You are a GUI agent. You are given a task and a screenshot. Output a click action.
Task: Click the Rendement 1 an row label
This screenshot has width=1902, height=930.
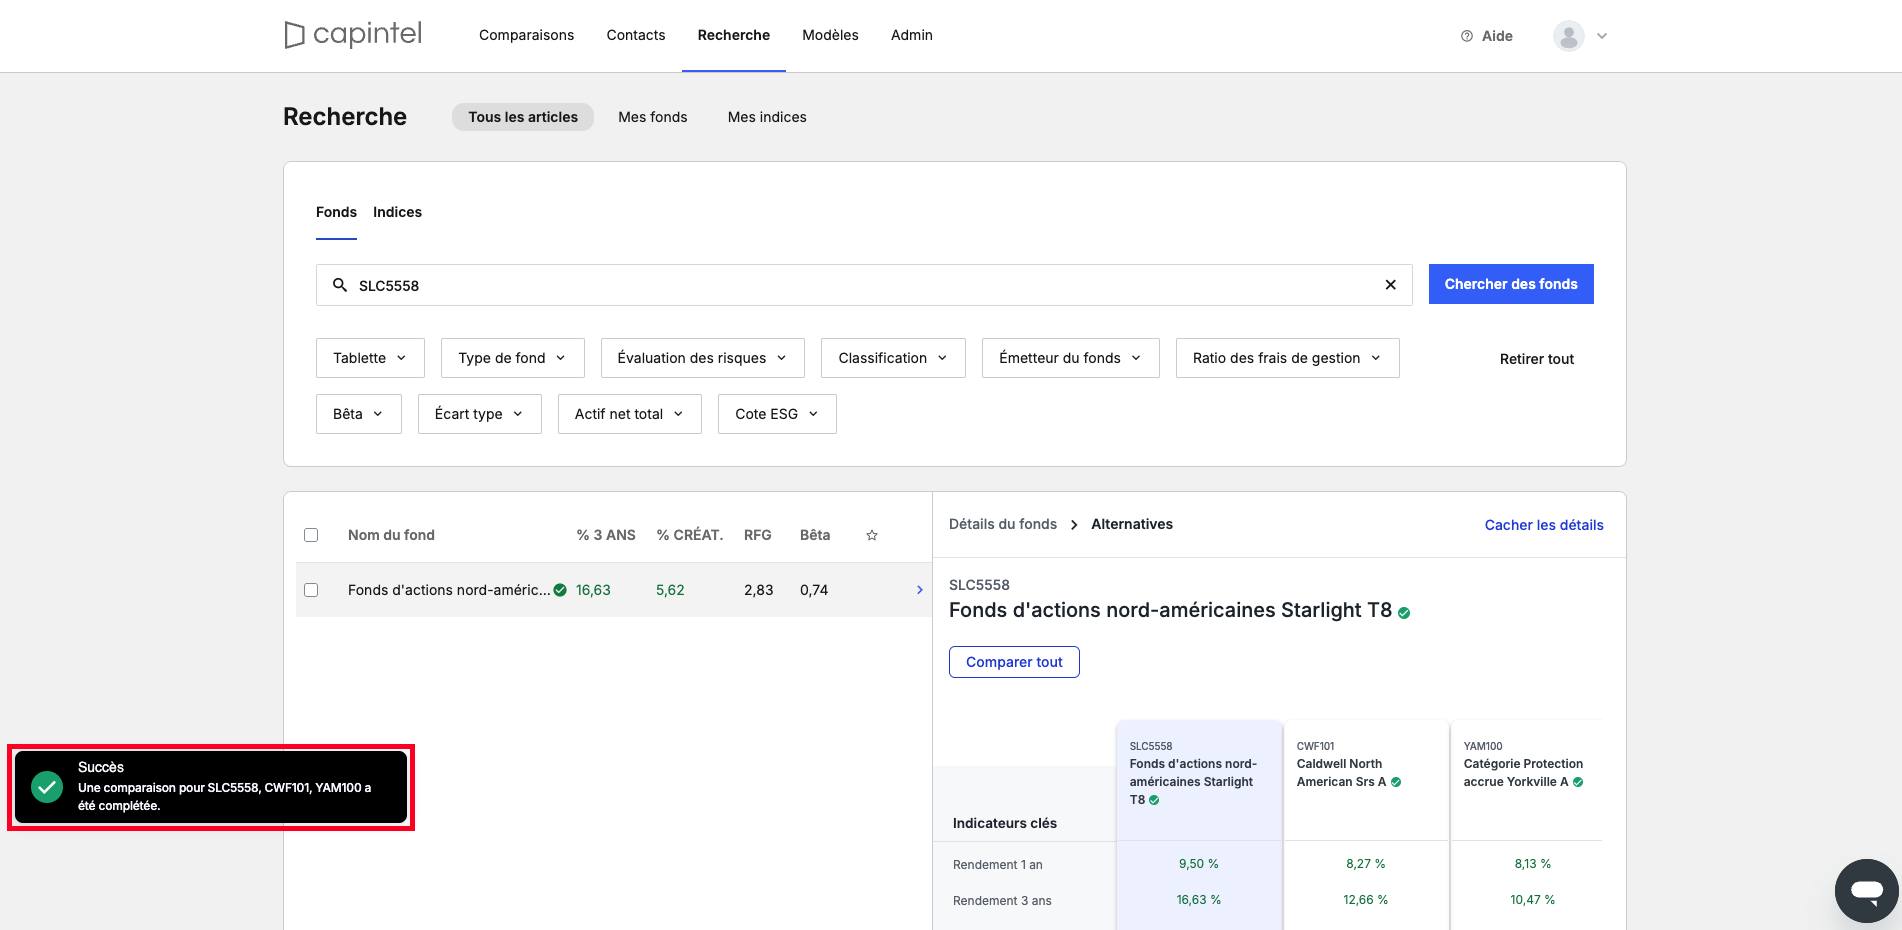(x=997, y=865)
